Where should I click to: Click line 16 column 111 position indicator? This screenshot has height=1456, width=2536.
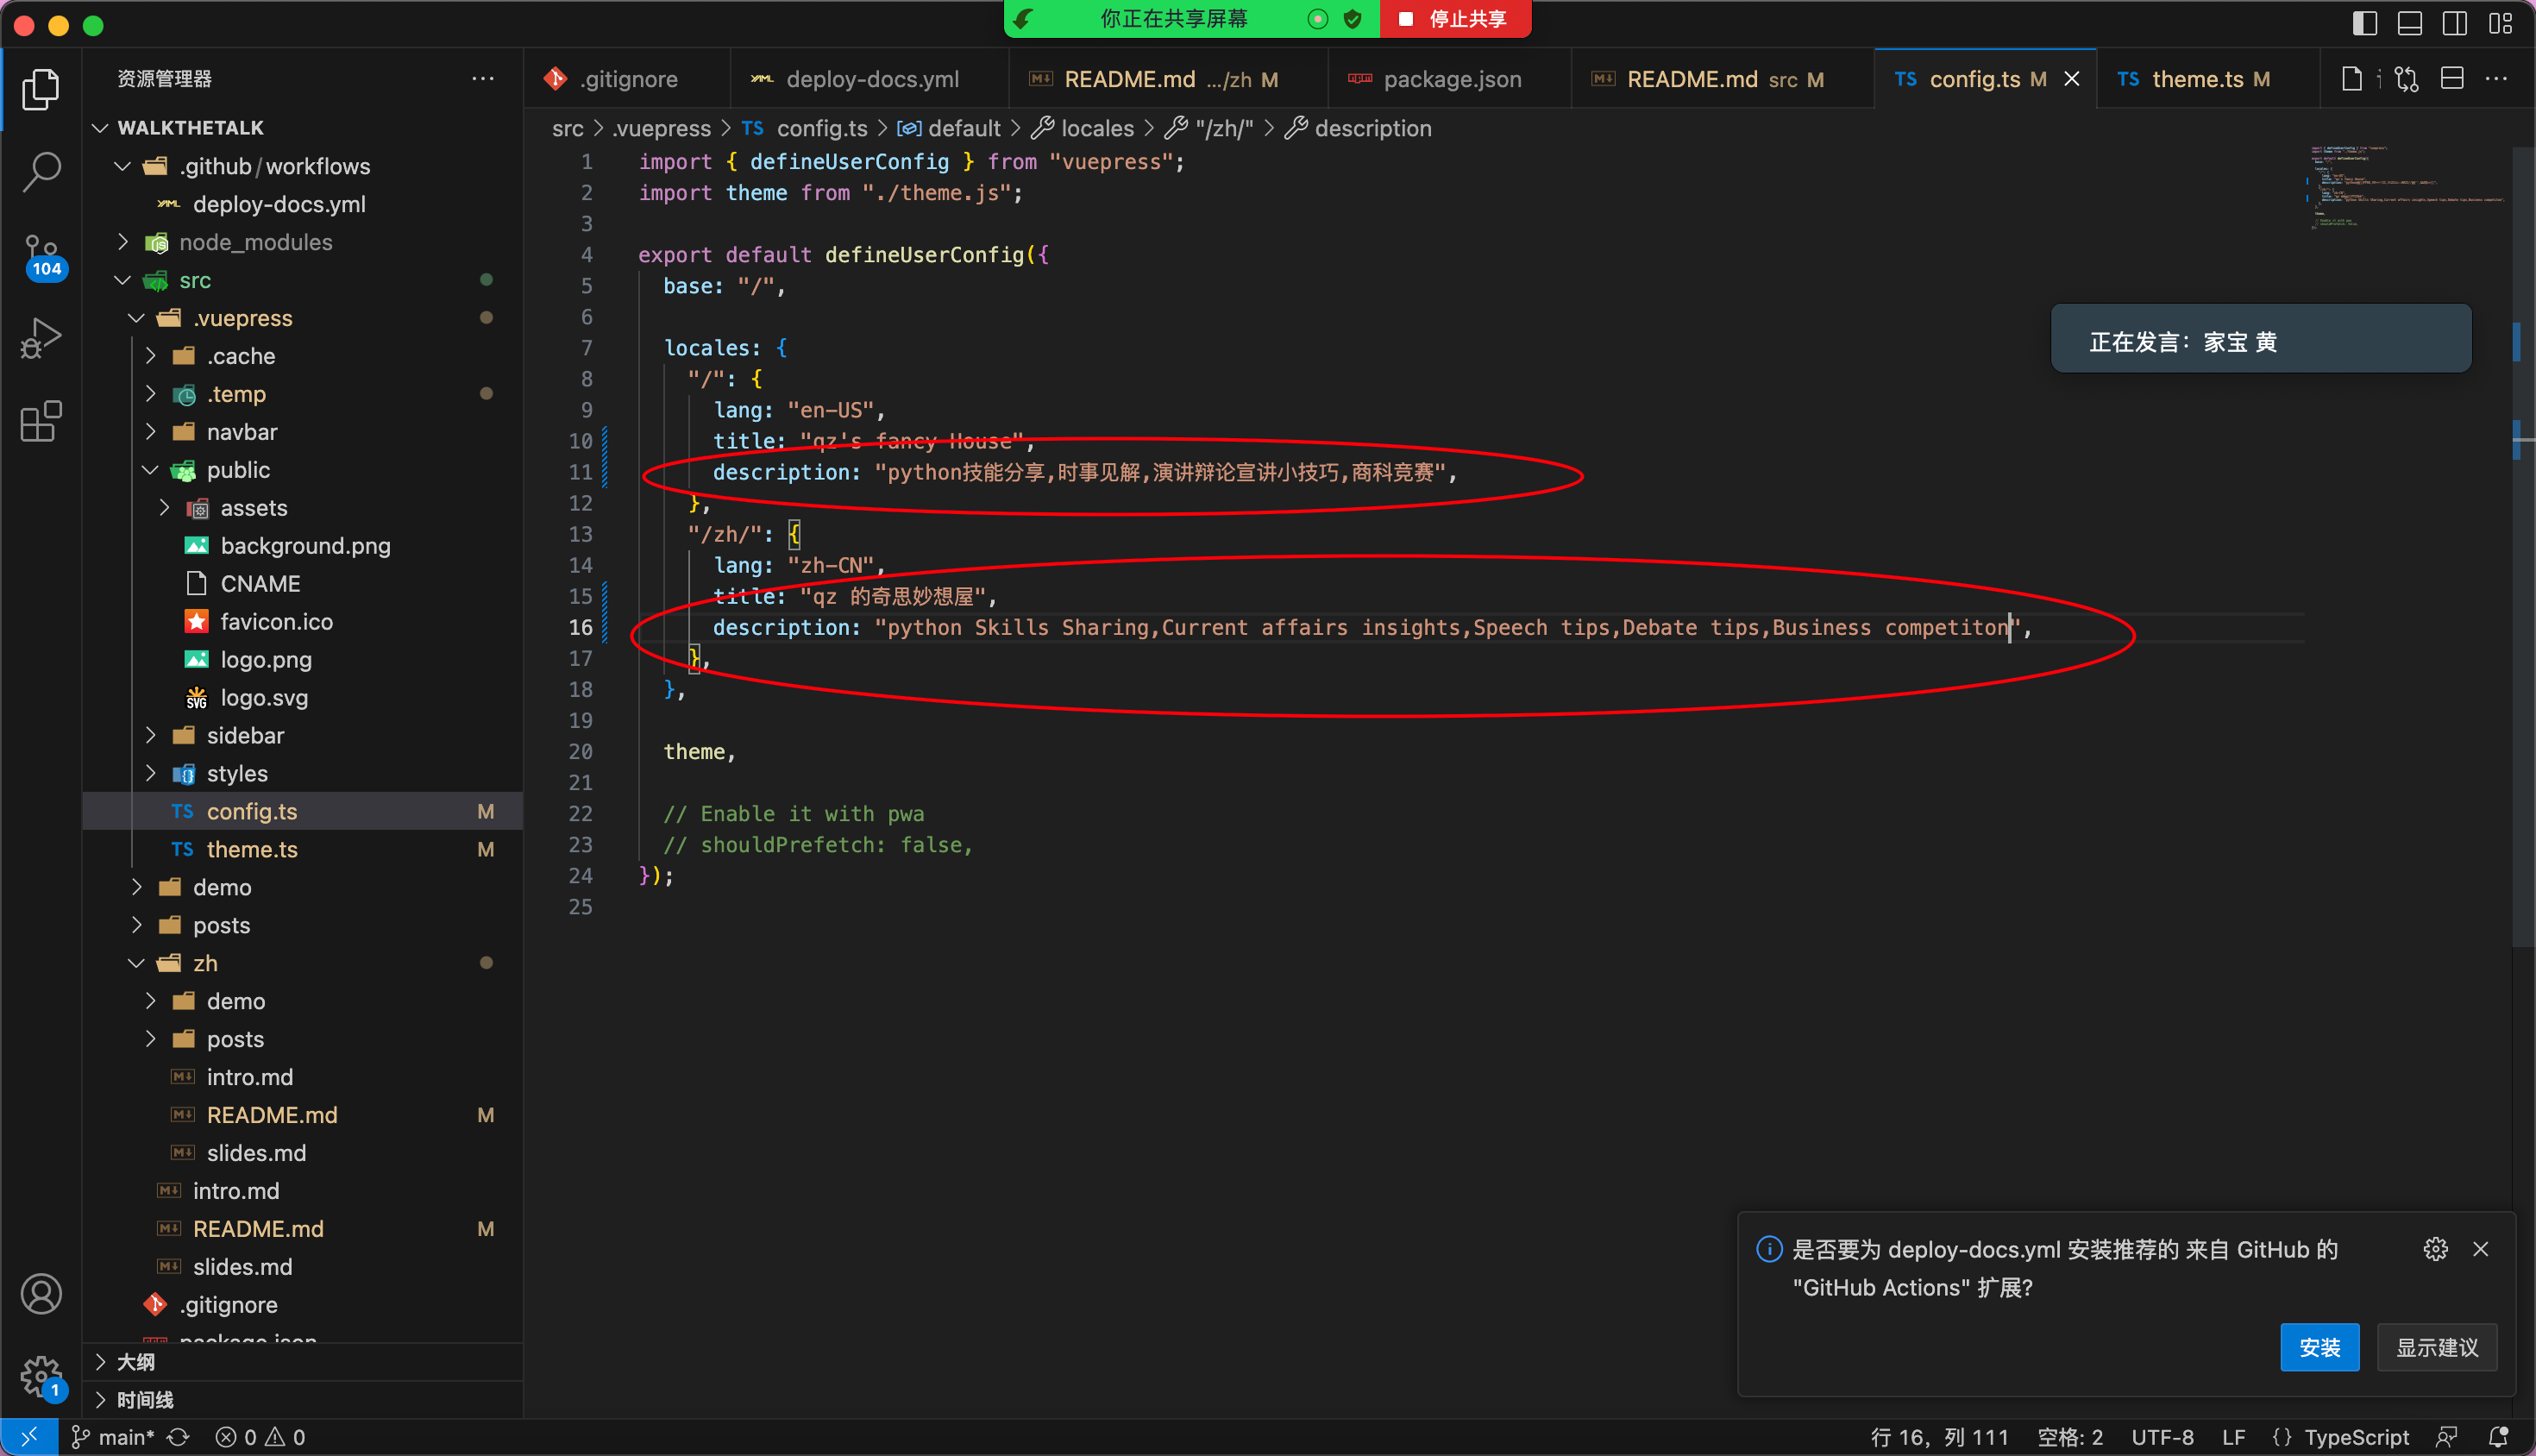[x=1939, y=1437]
